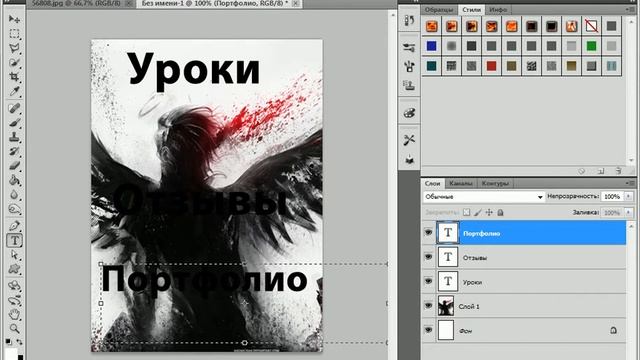Screen dimensions: 640x360
Task: Select the Custom Shape tool
Action: tap(14, 269)
